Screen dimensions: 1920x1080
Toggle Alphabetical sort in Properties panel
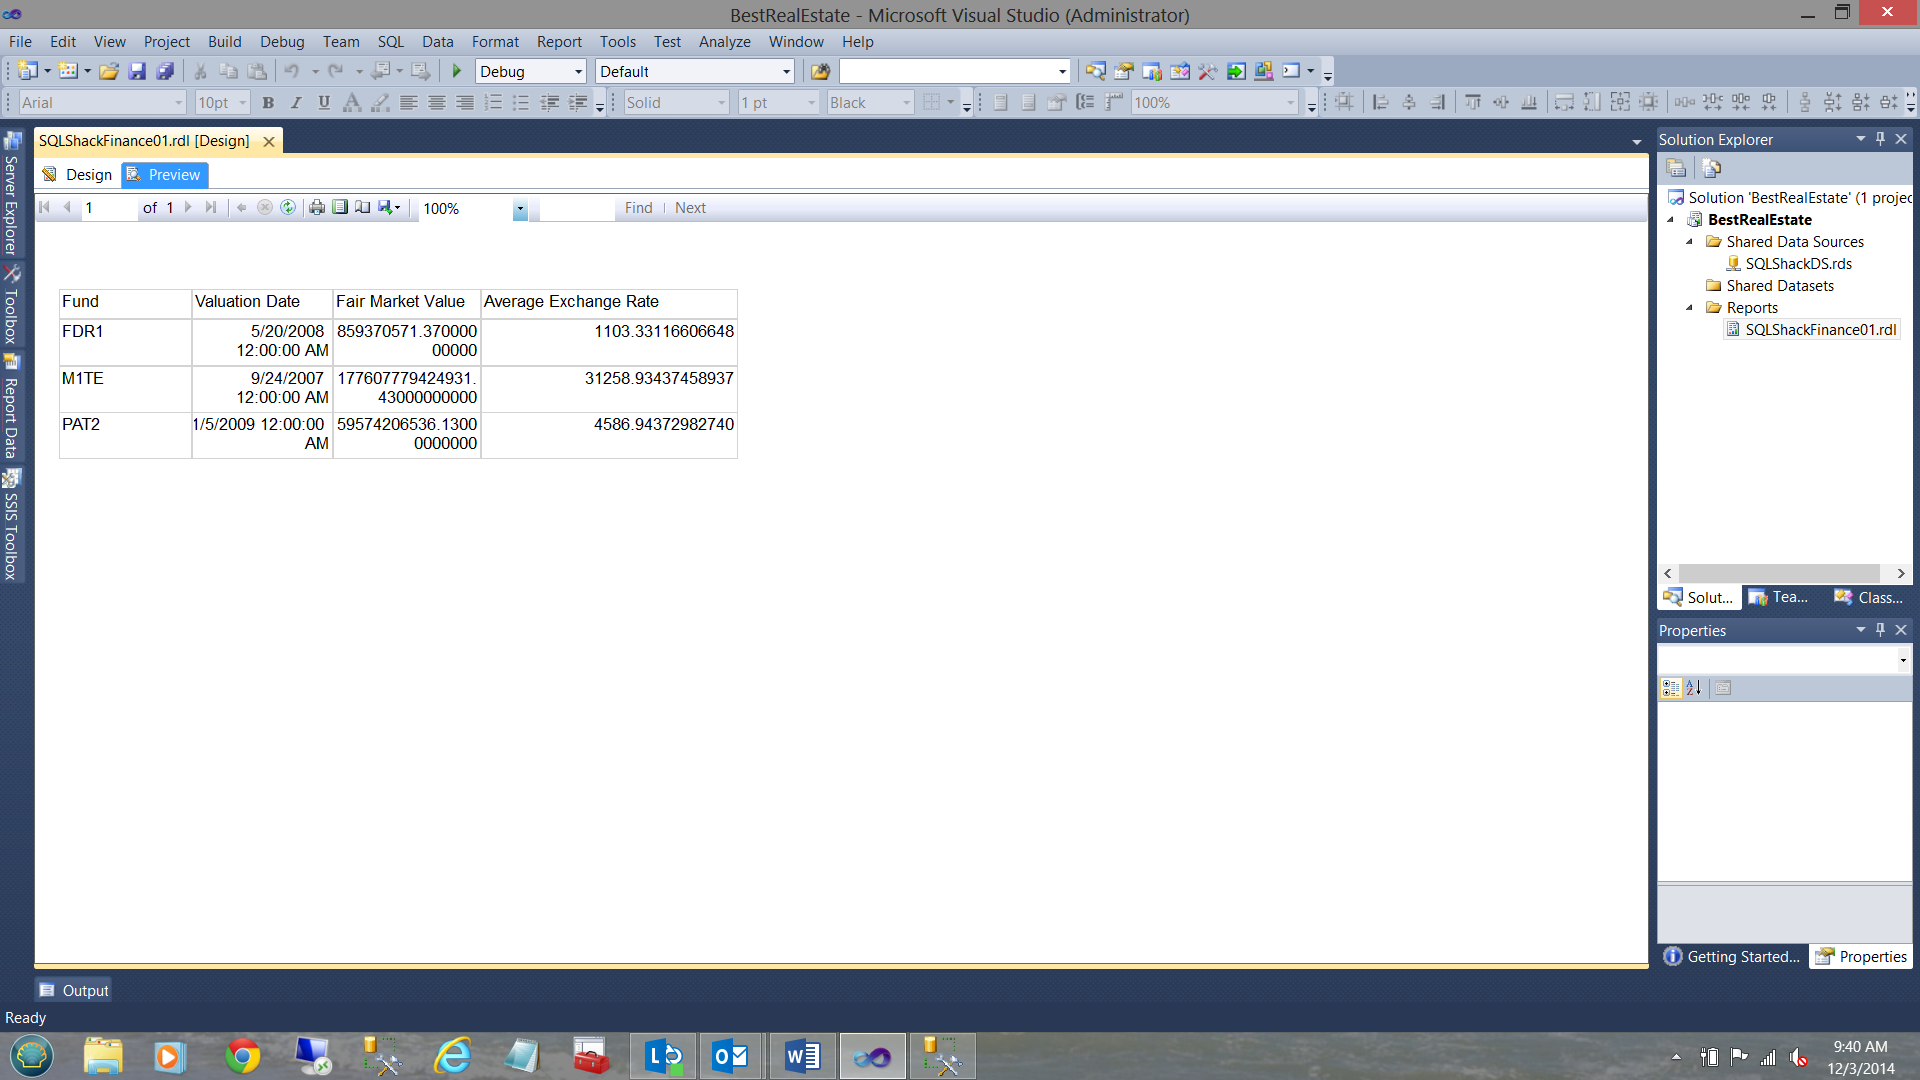pos(1694,688)
